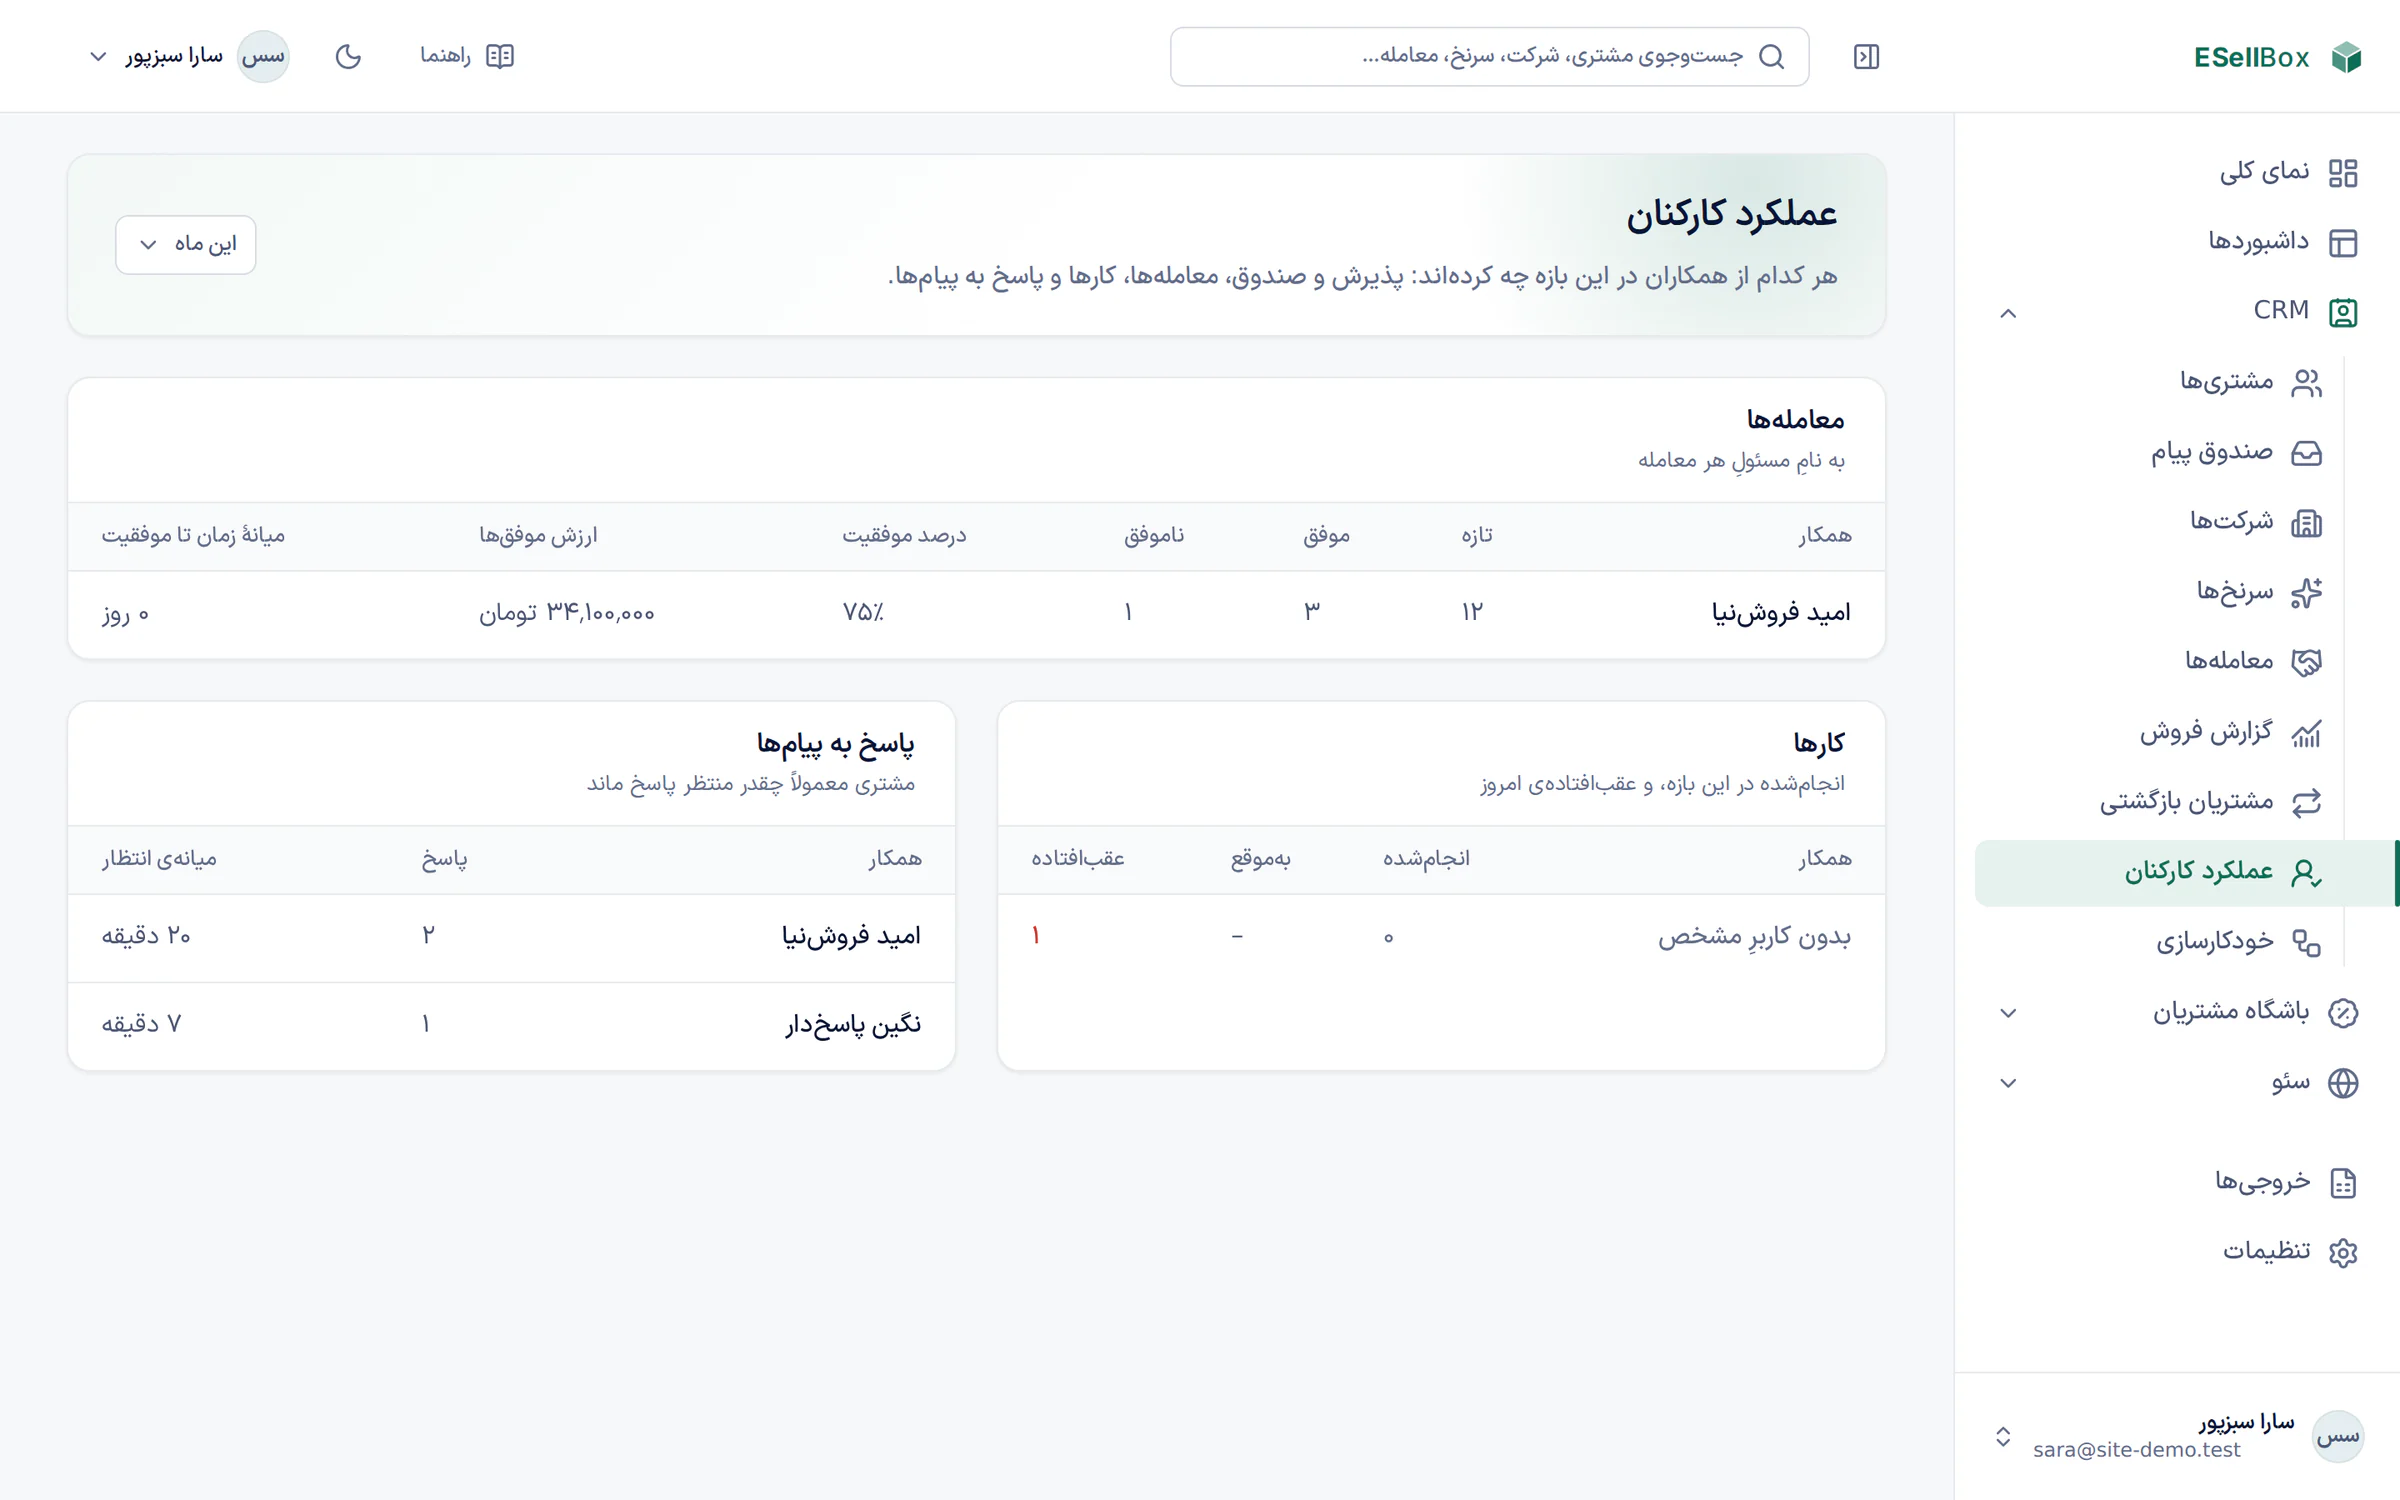Click the شرکت‌ها building icon
The image size is (2400, 1500).
2306,523
